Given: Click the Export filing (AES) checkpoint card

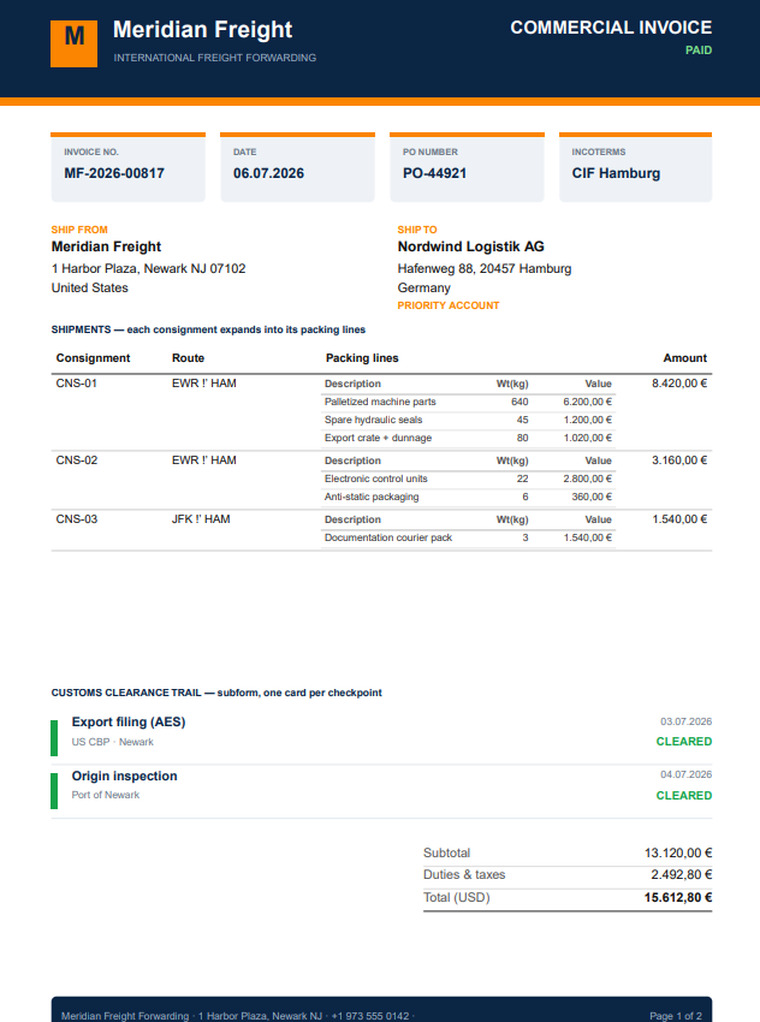Looking at the screenshot, I should (x=381, y=737).
